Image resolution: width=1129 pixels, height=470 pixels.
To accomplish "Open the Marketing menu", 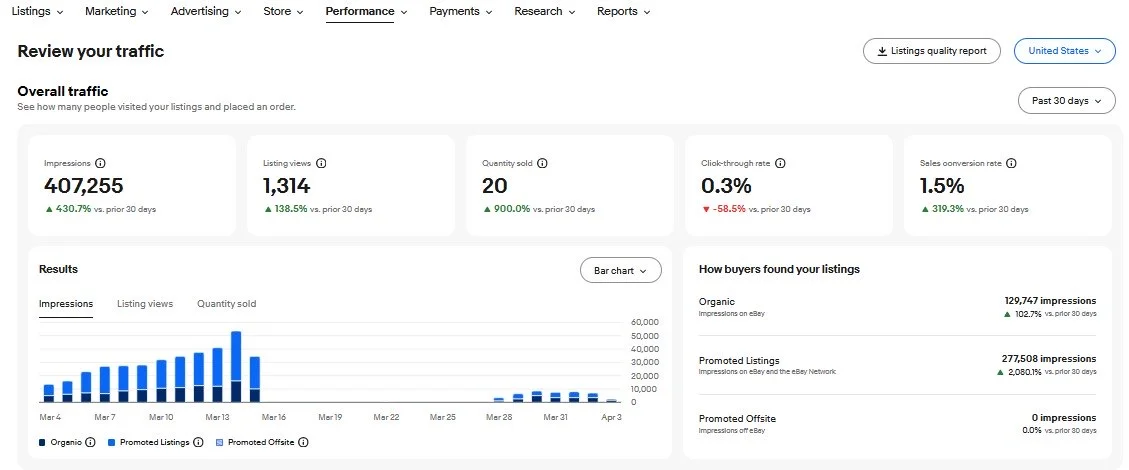I will point(117,12).
